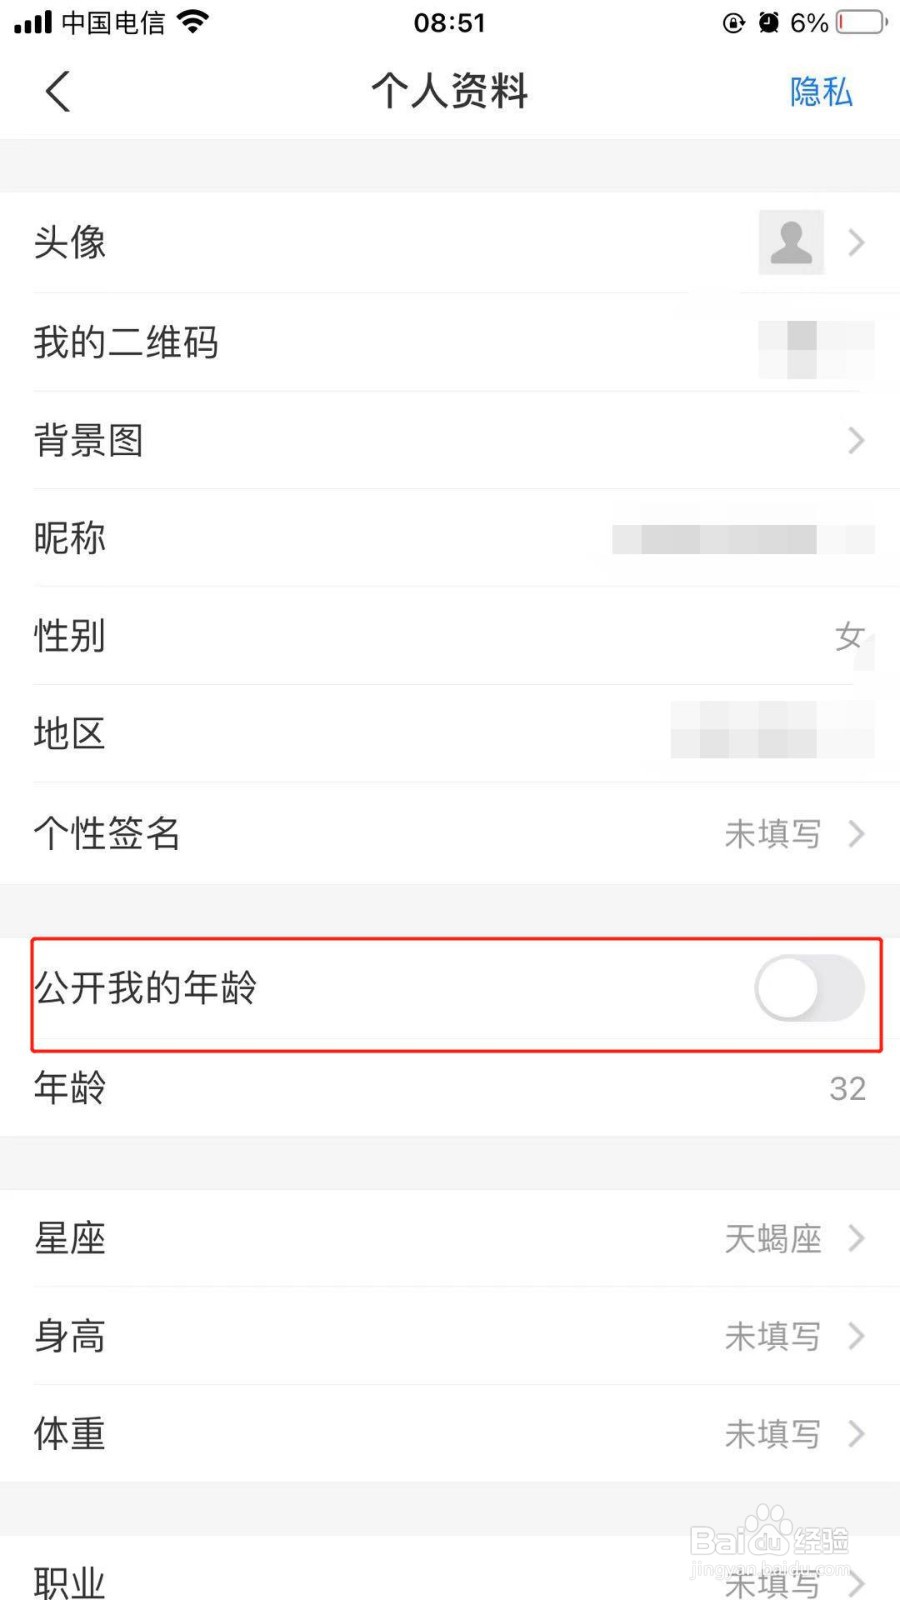The height and width of the screenshot is (1600, 900).
Task: Tap the default avatar thumbnail
Action: 791,242
